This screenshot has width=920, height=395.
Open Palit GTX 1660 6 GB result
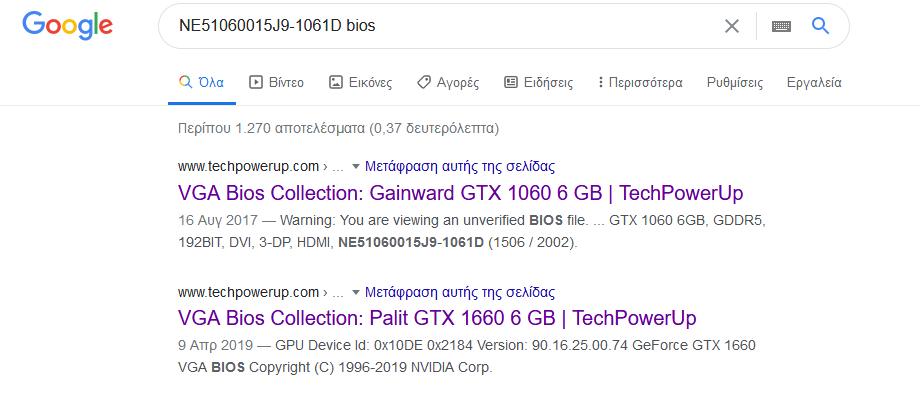(437, 318)
